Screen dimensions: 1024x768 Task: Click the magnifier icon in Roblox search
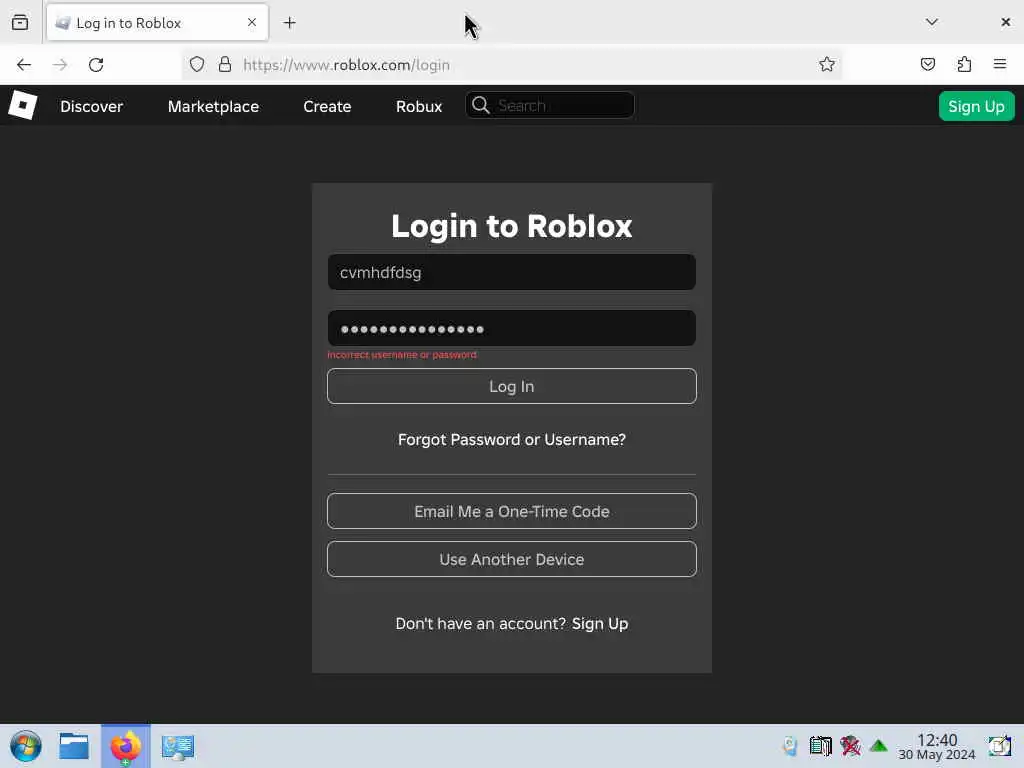pyautogui.click(x=481, y=105)
